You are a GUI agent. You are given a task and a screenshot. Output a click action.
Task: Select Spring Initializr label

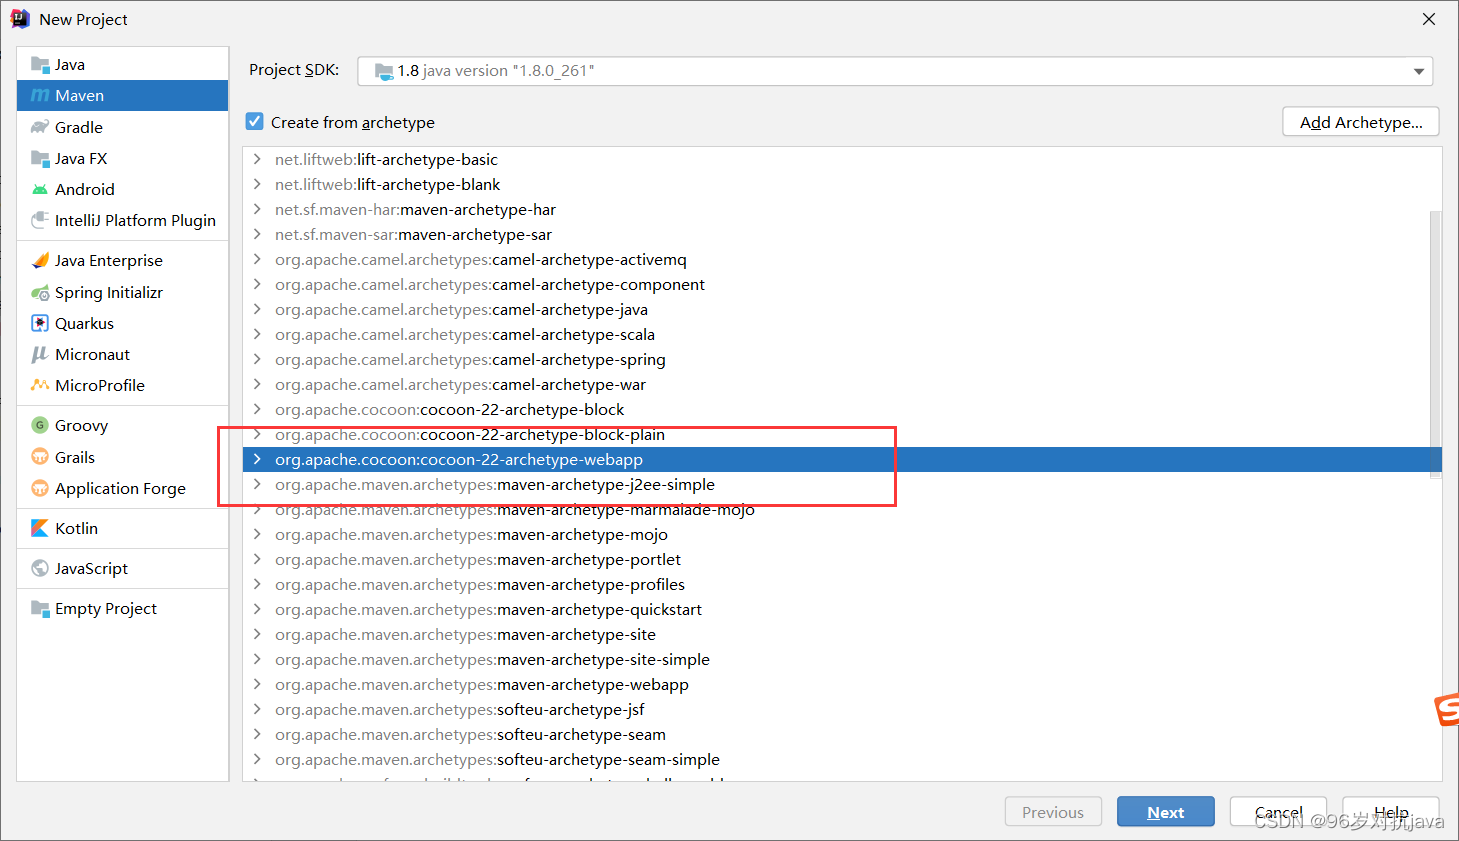click(x=109, y=292)
